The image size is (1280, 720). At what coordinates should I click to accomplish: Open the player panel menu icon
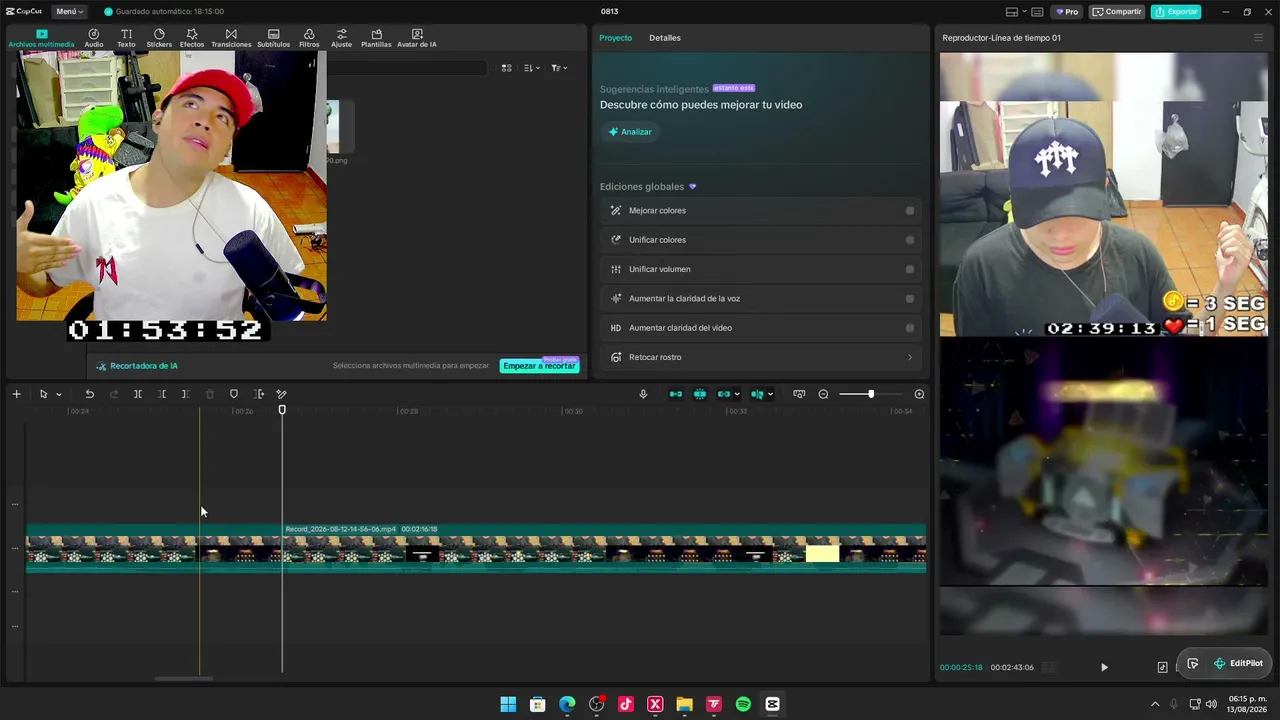[1258, 38]
